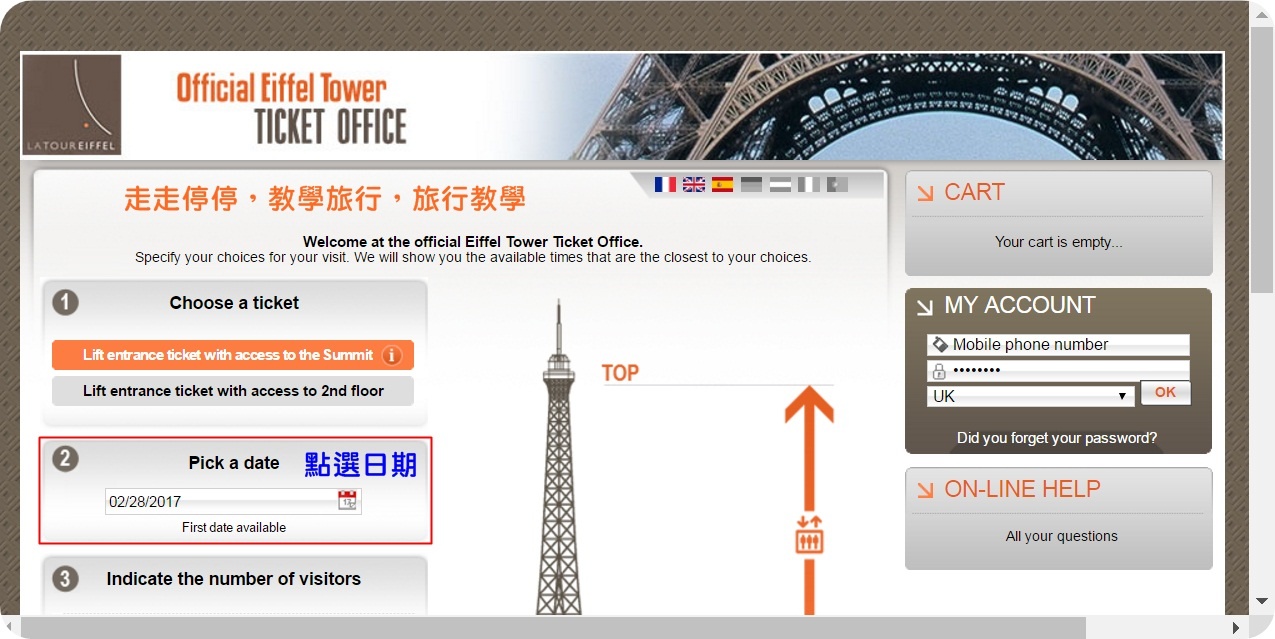Switch language with the French flag
1275x639 pixels.
coord(665,185)
